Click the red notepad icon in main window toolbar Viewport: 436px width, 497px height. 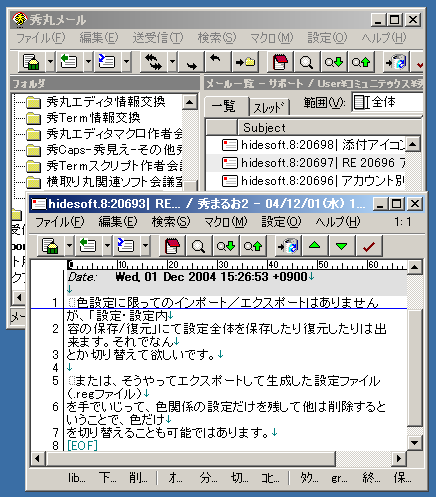point(280,62)
